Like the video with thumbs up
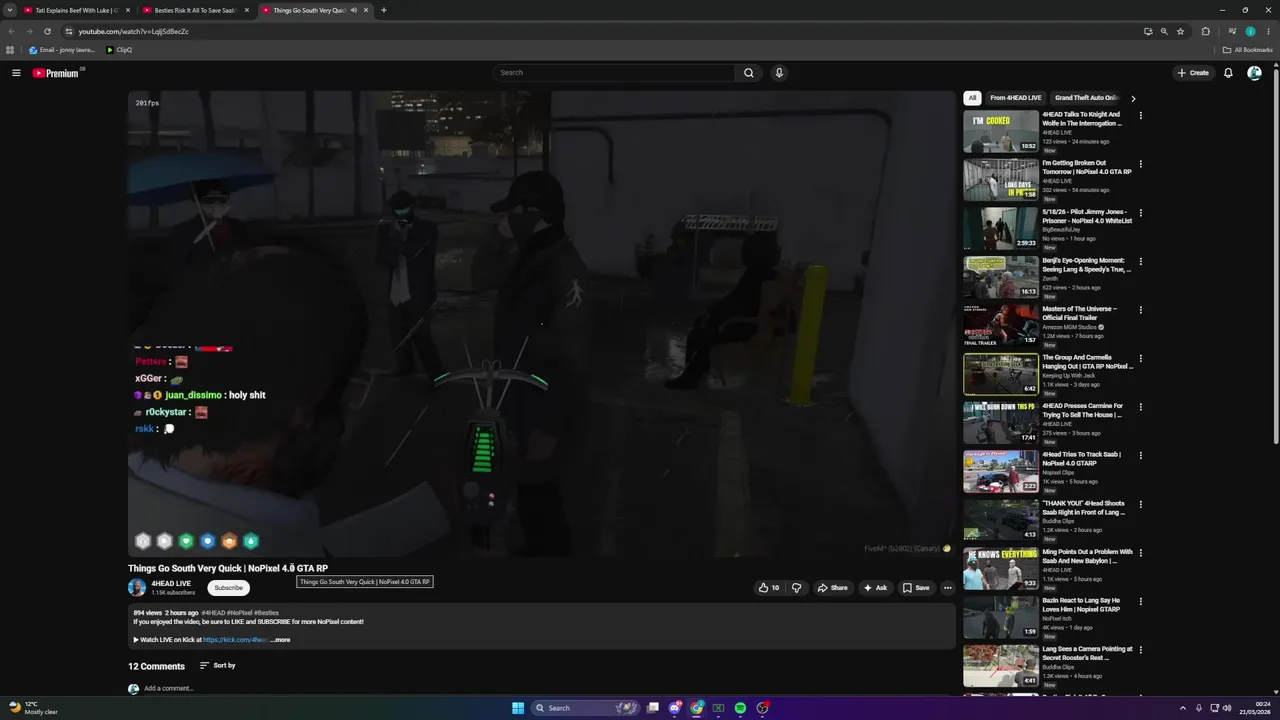 [768, 588]
